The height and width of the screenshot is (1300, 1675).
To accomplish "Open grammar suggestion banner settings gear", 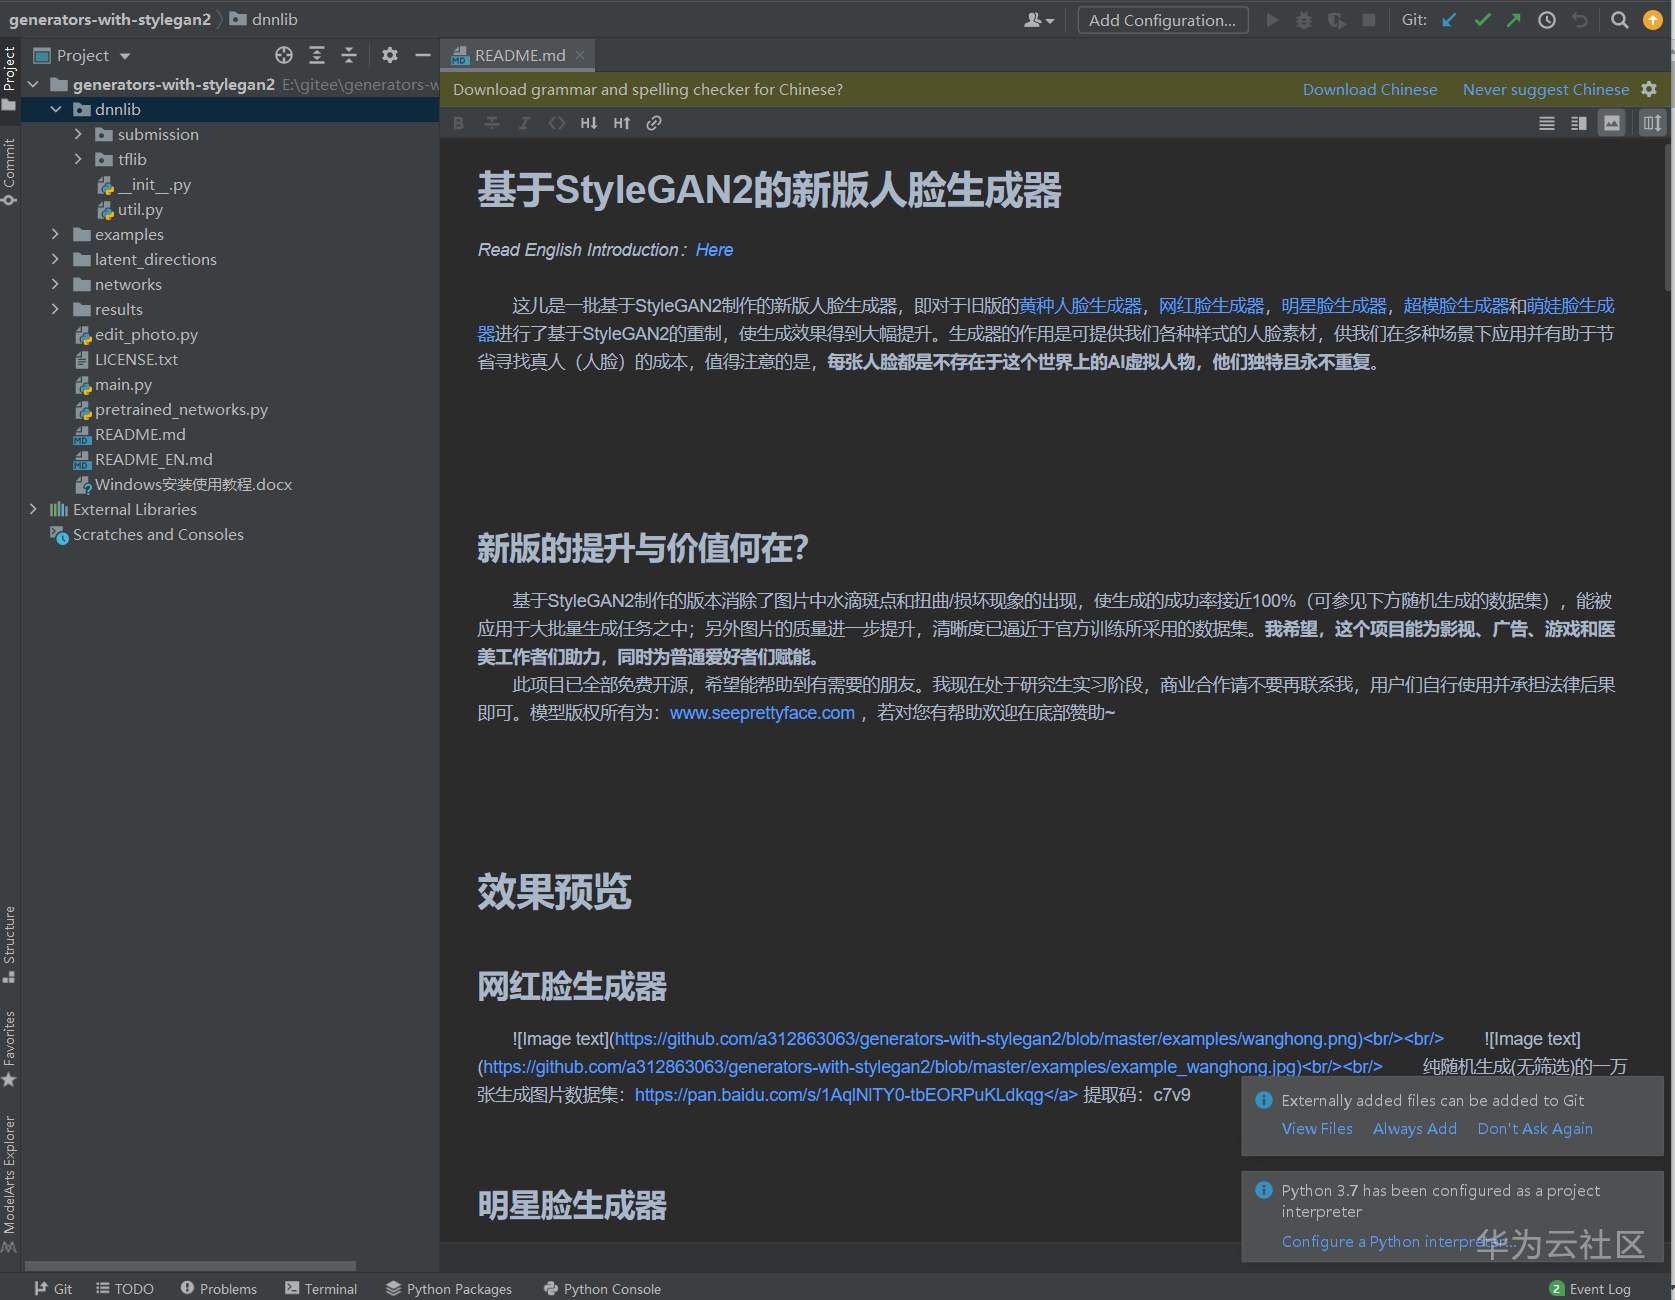I will (x=1649, y=89).
